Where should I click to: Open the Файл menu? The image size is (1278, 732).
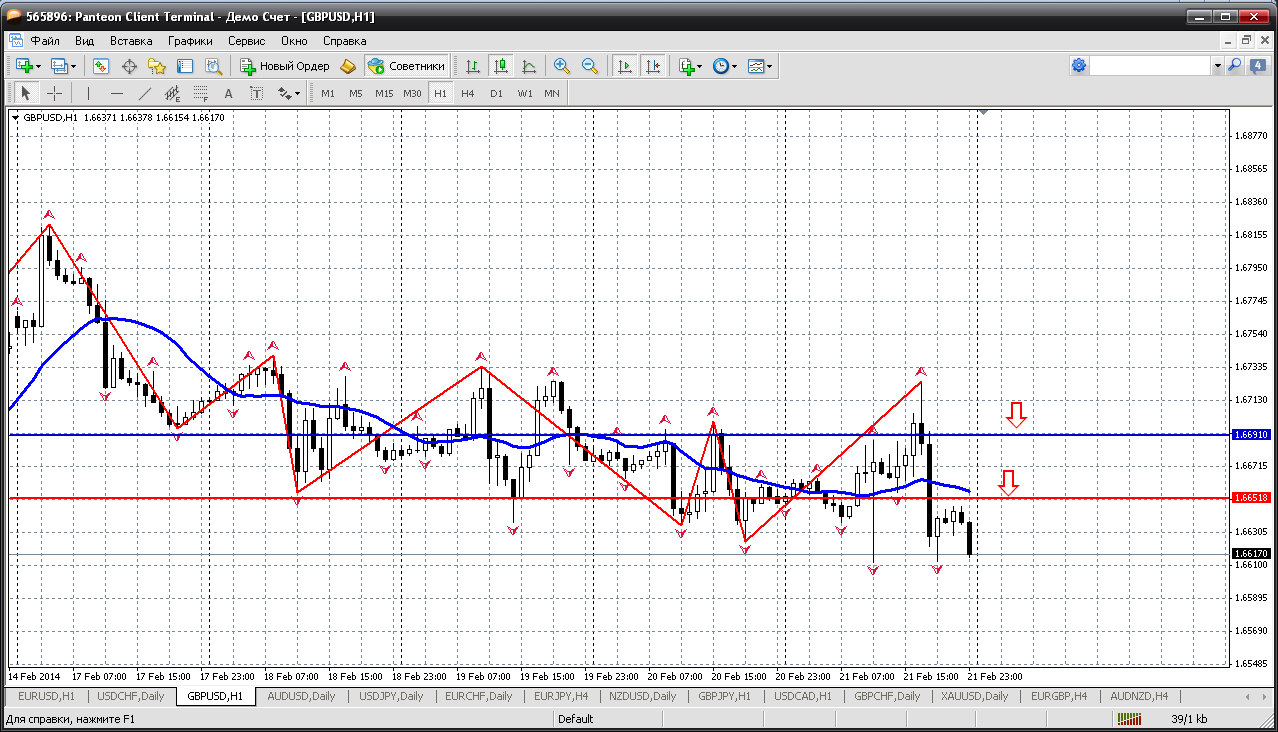tap(45, 41)
